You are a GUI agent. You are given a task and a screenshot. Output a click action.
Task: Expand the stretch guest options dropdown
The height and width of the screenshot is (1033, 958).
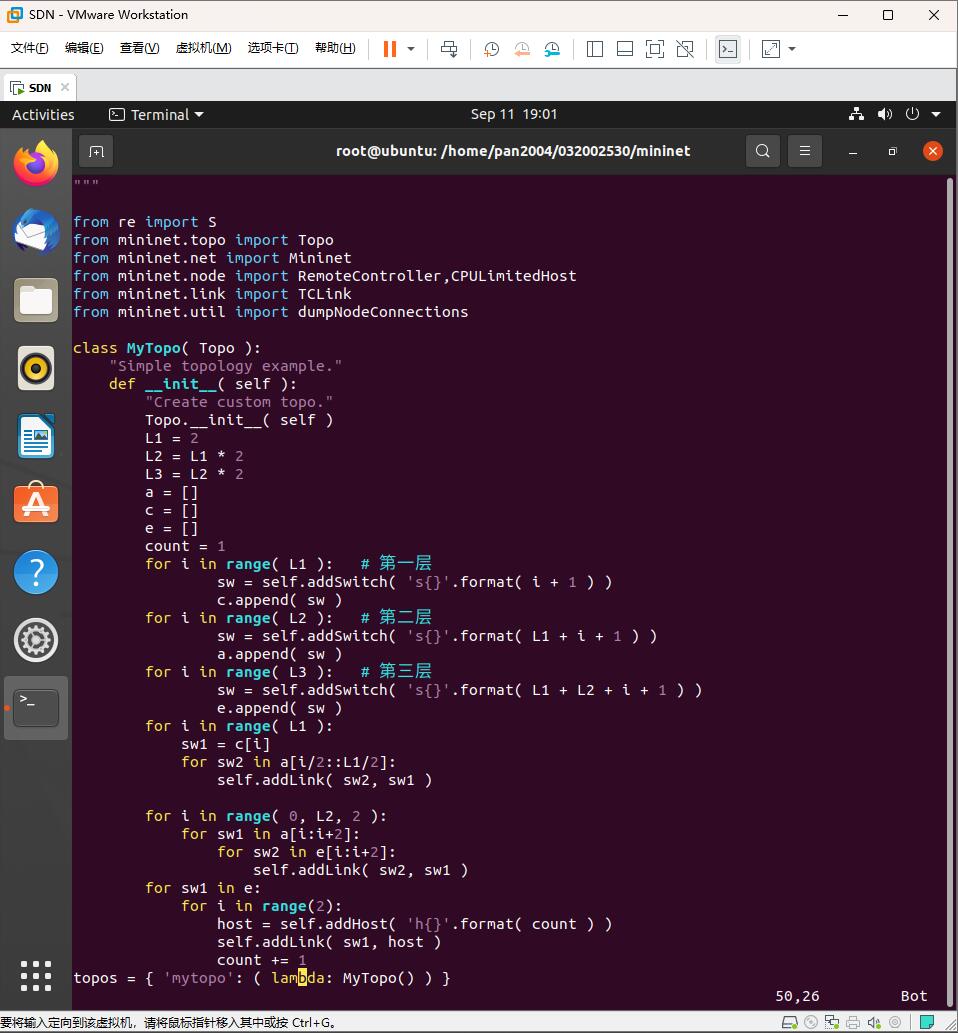click(x=792, y=49)
